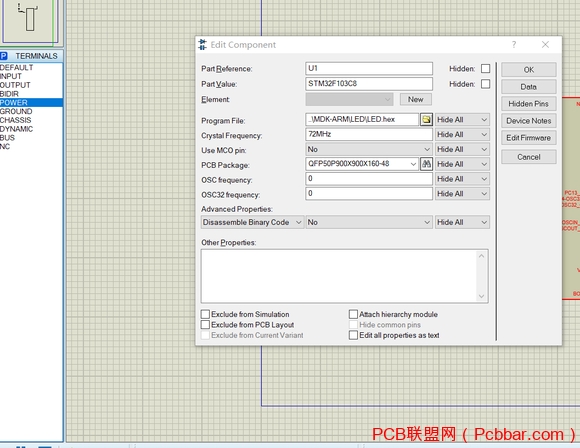Close the Edit Component dialog
The image size is (580, 448).
545,45
